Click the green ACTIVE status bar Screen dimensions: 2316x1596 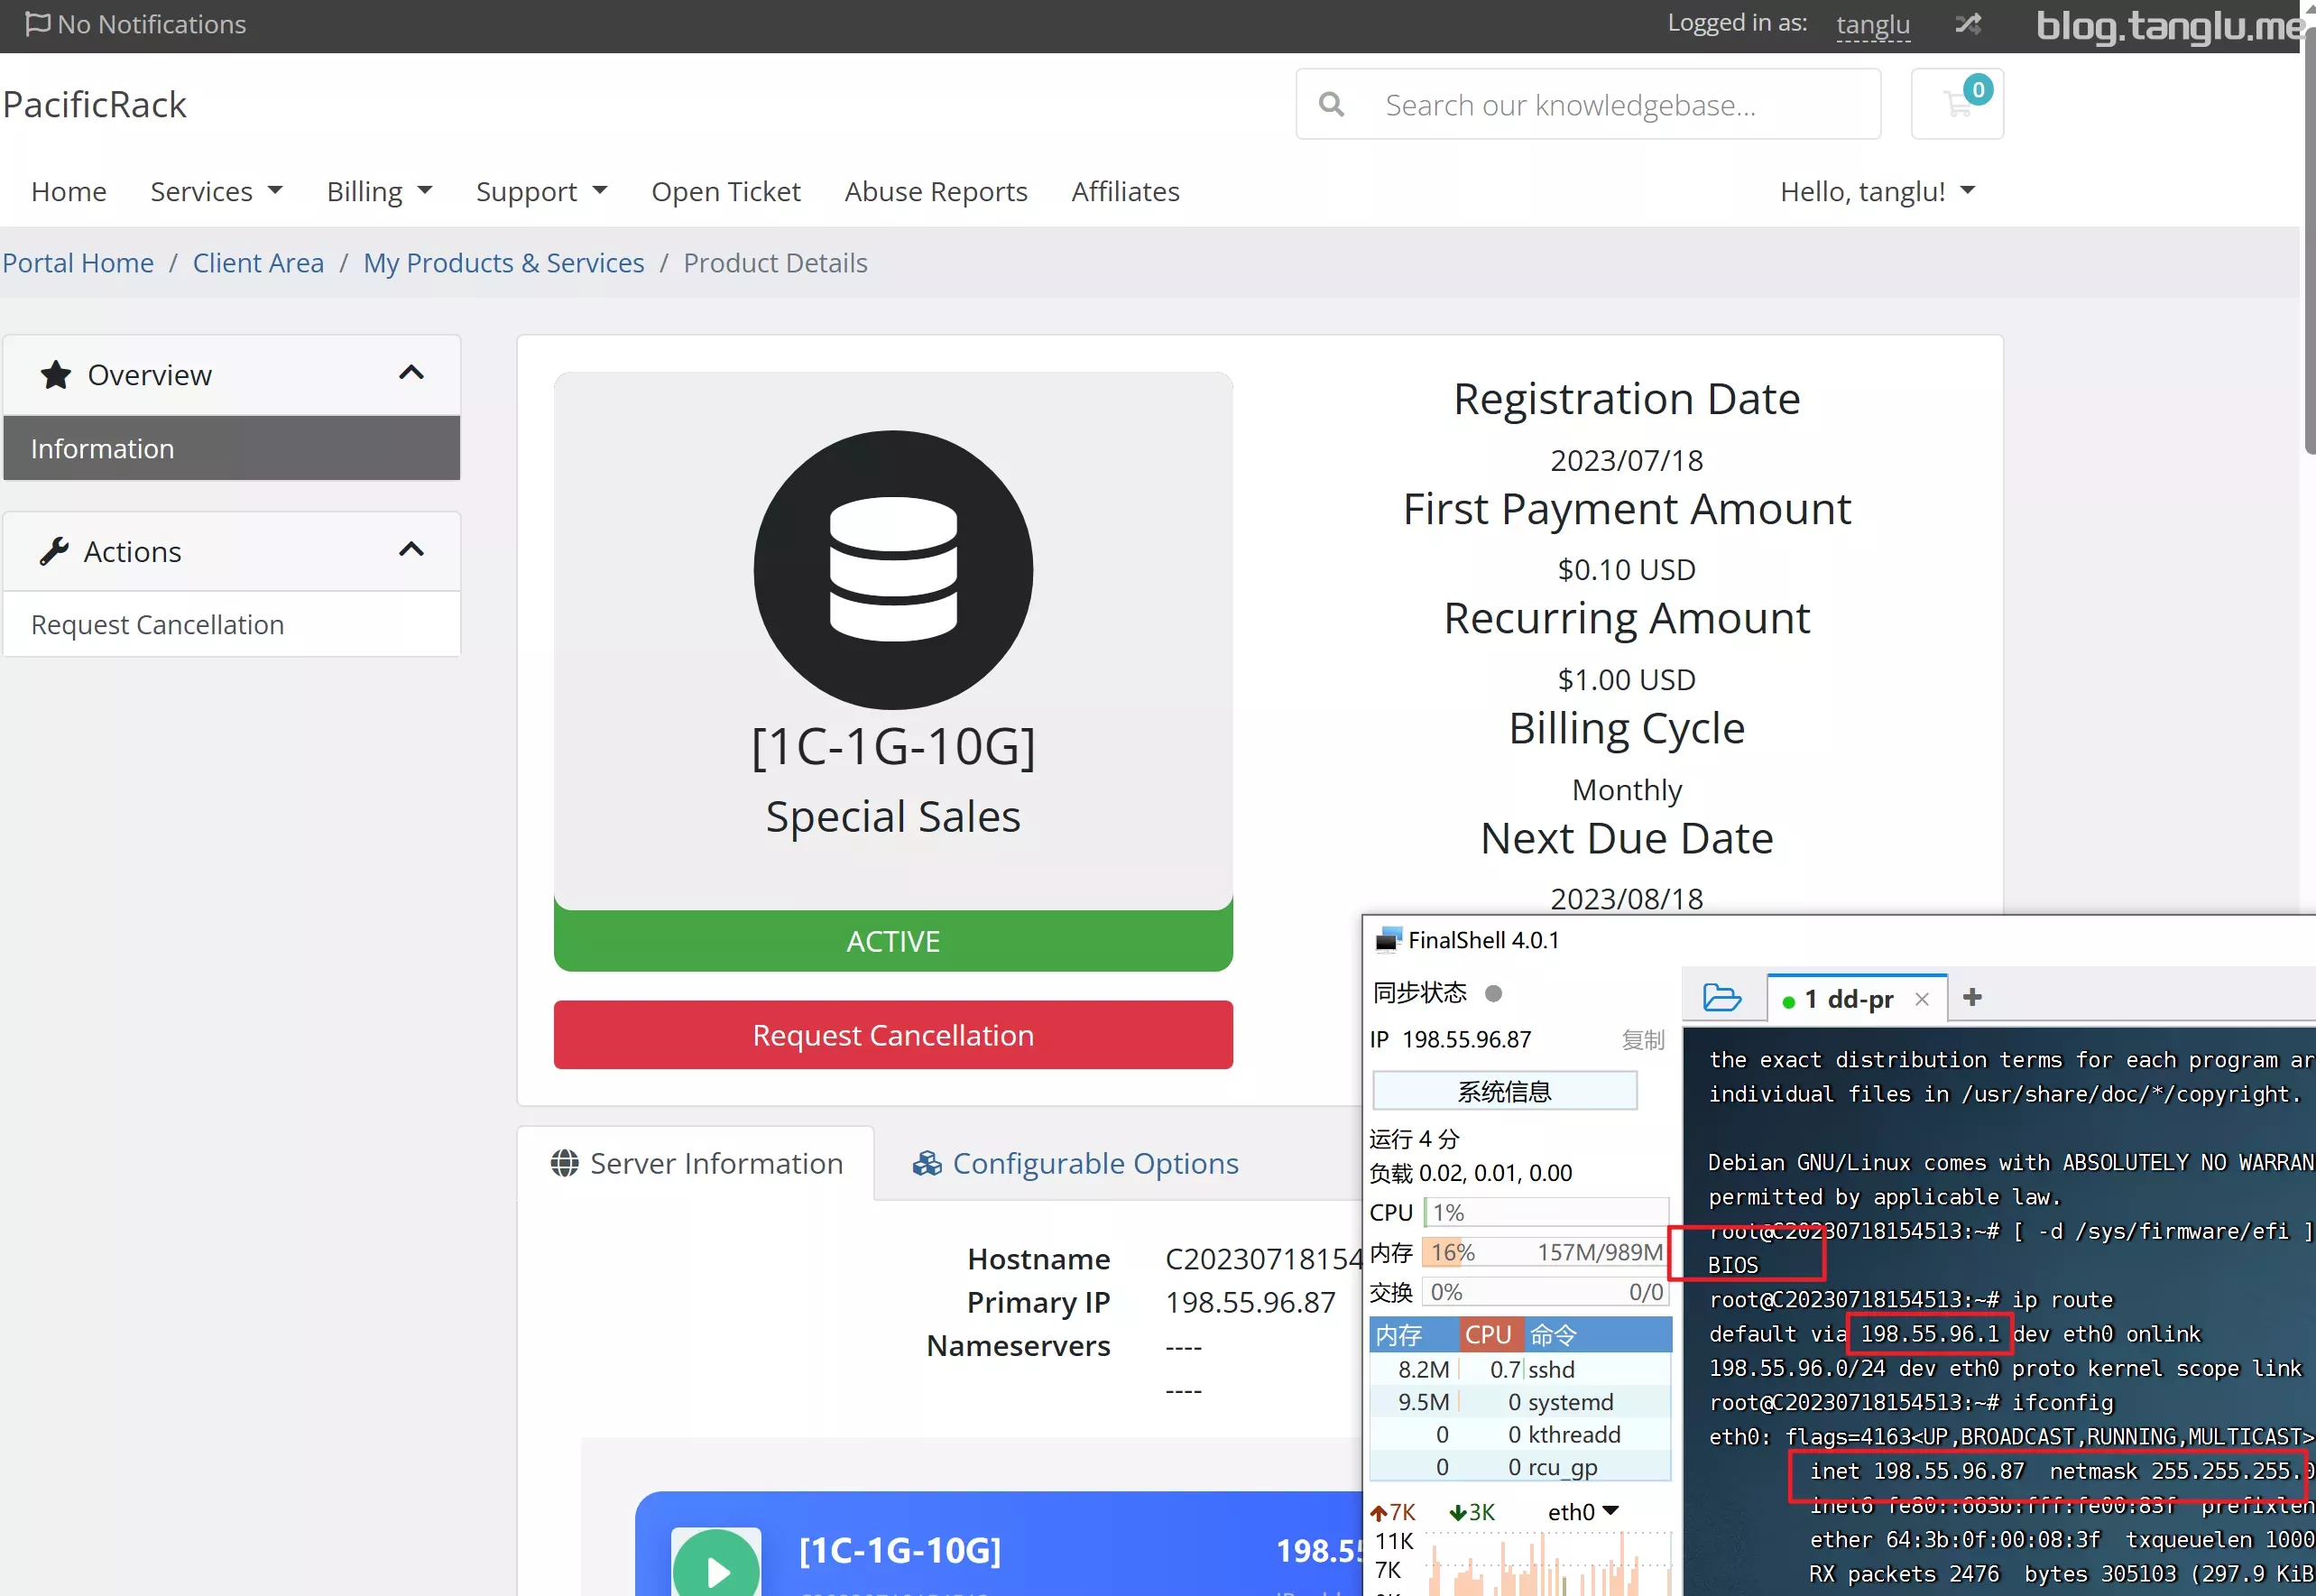[893, 940]
